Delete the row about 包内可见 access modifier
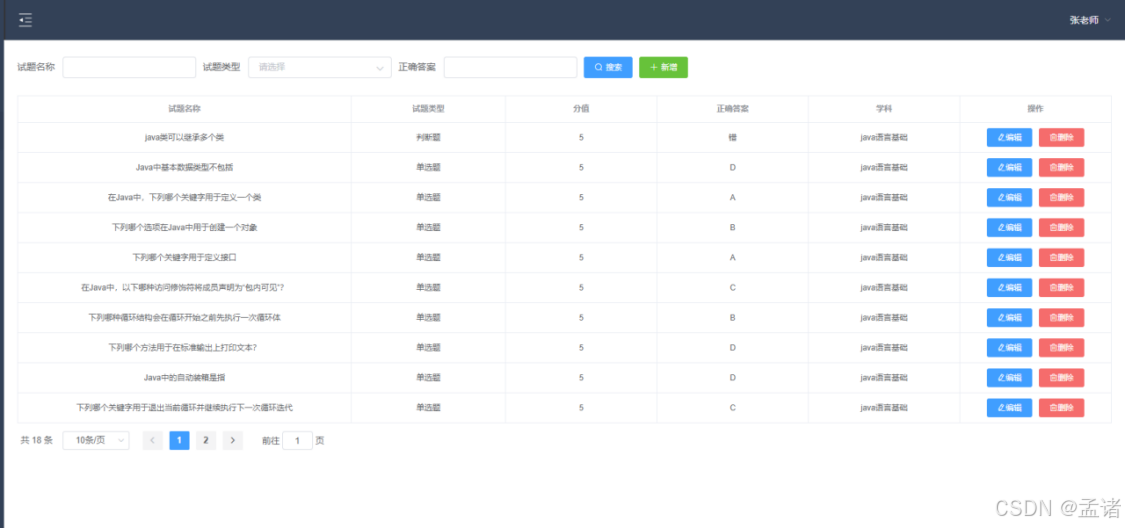This screenshot has height=528, width=1125. [1061, 288]
